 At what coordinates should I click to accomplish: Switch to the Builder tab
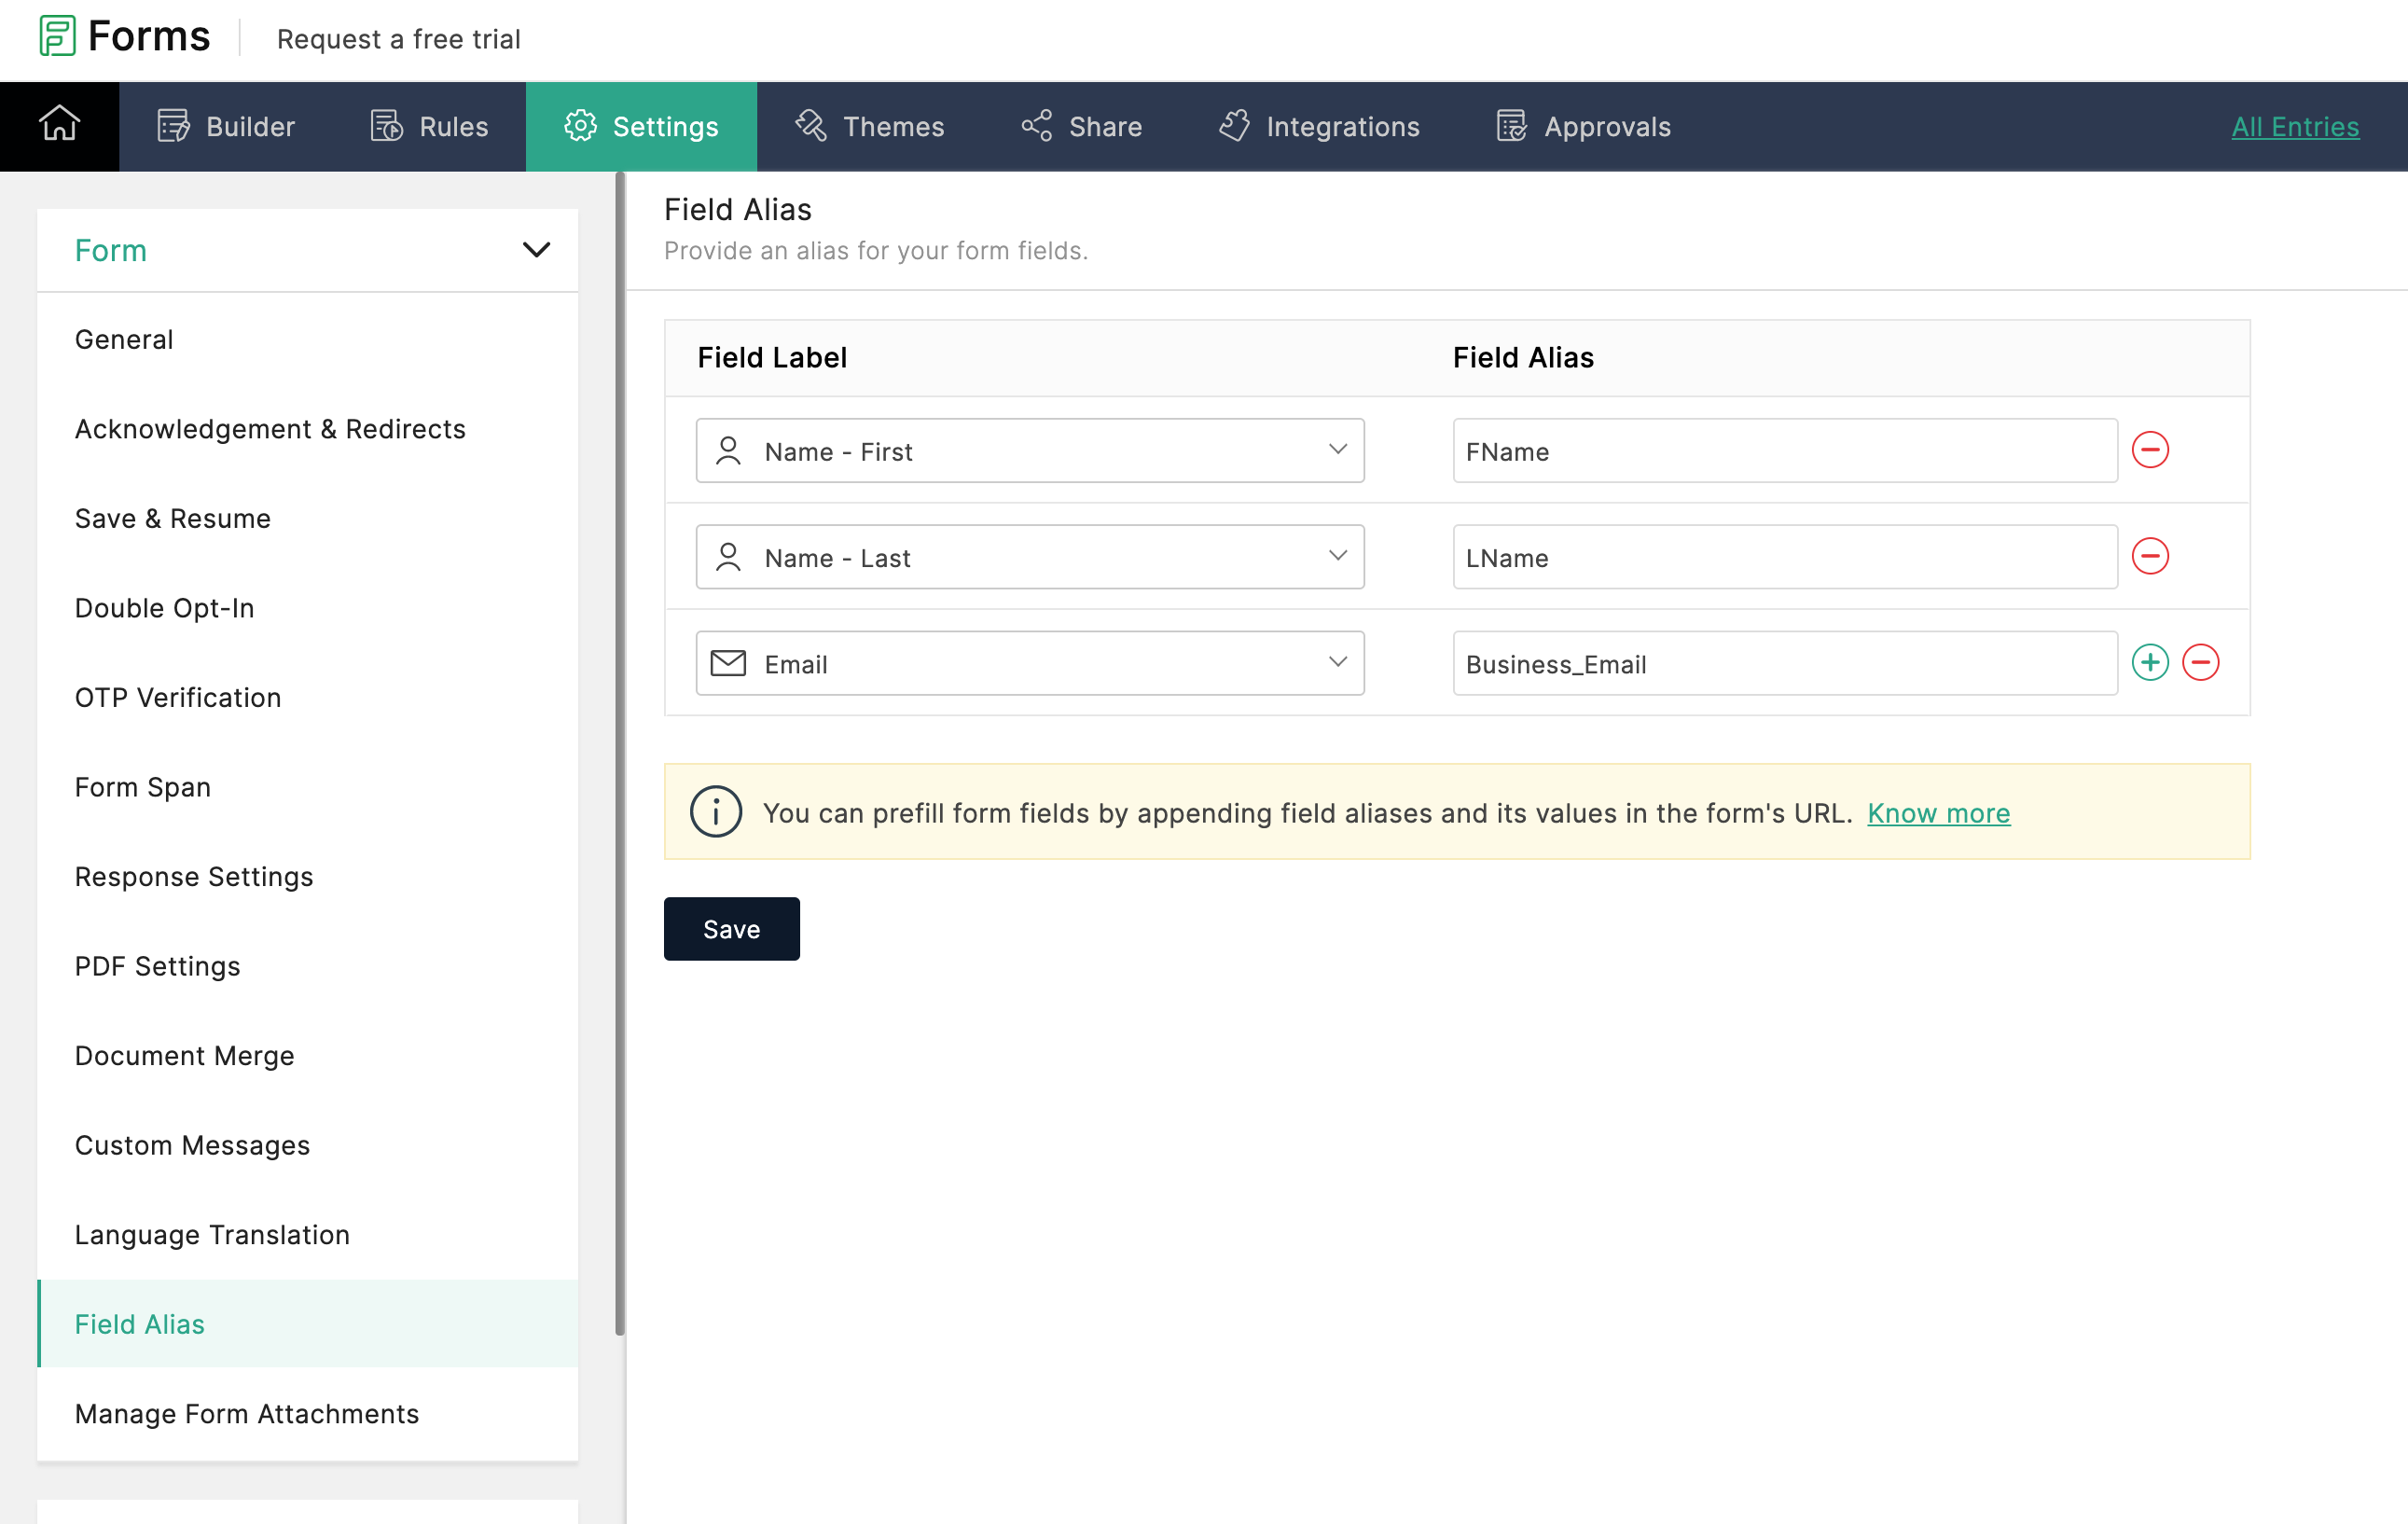pyautogui.click(x=226, y=127)
